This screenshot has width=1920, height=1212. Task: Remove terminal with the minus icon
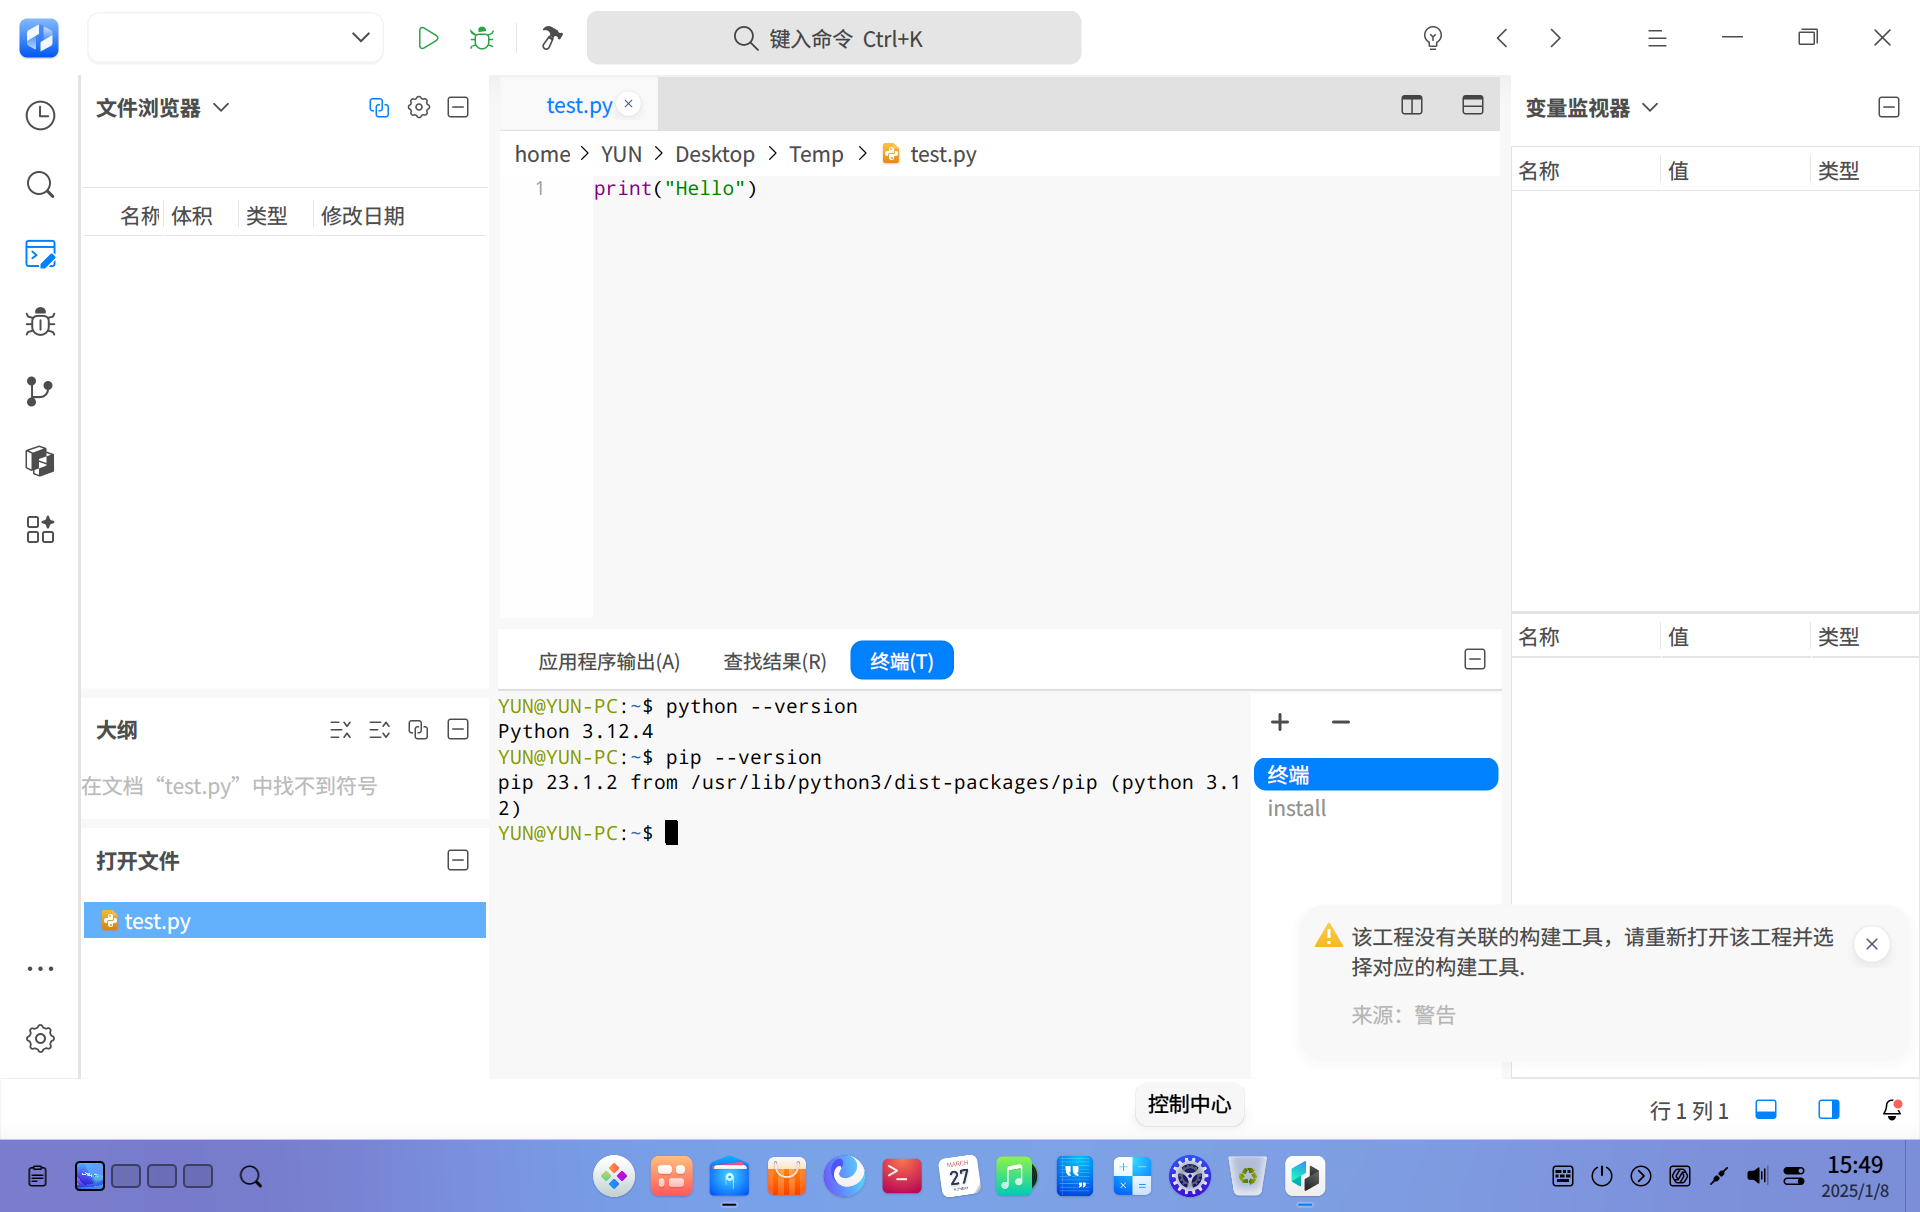point(1341,722)
